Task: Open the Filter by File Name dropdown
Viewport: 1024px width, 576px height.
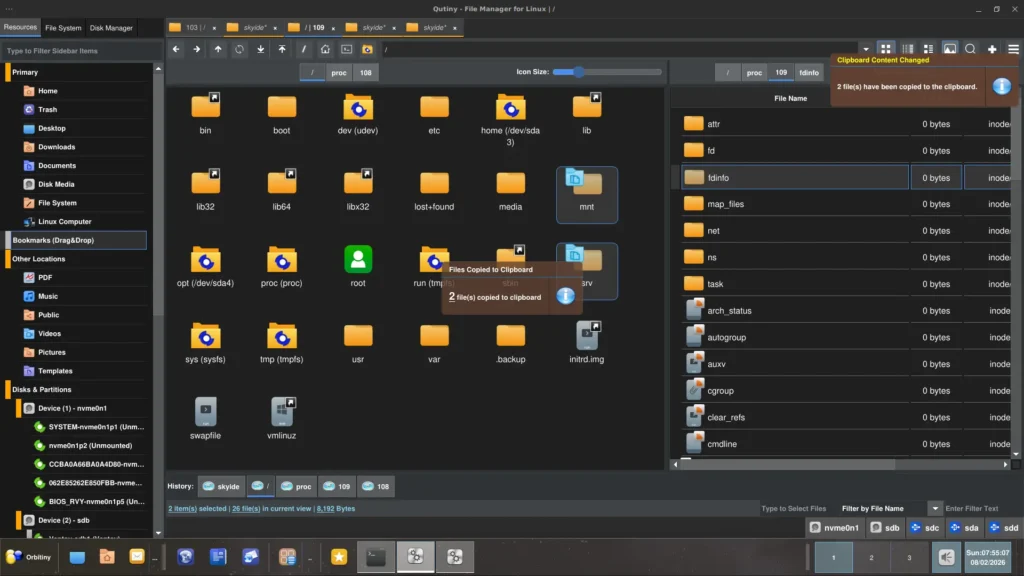Action: (935, 508)
